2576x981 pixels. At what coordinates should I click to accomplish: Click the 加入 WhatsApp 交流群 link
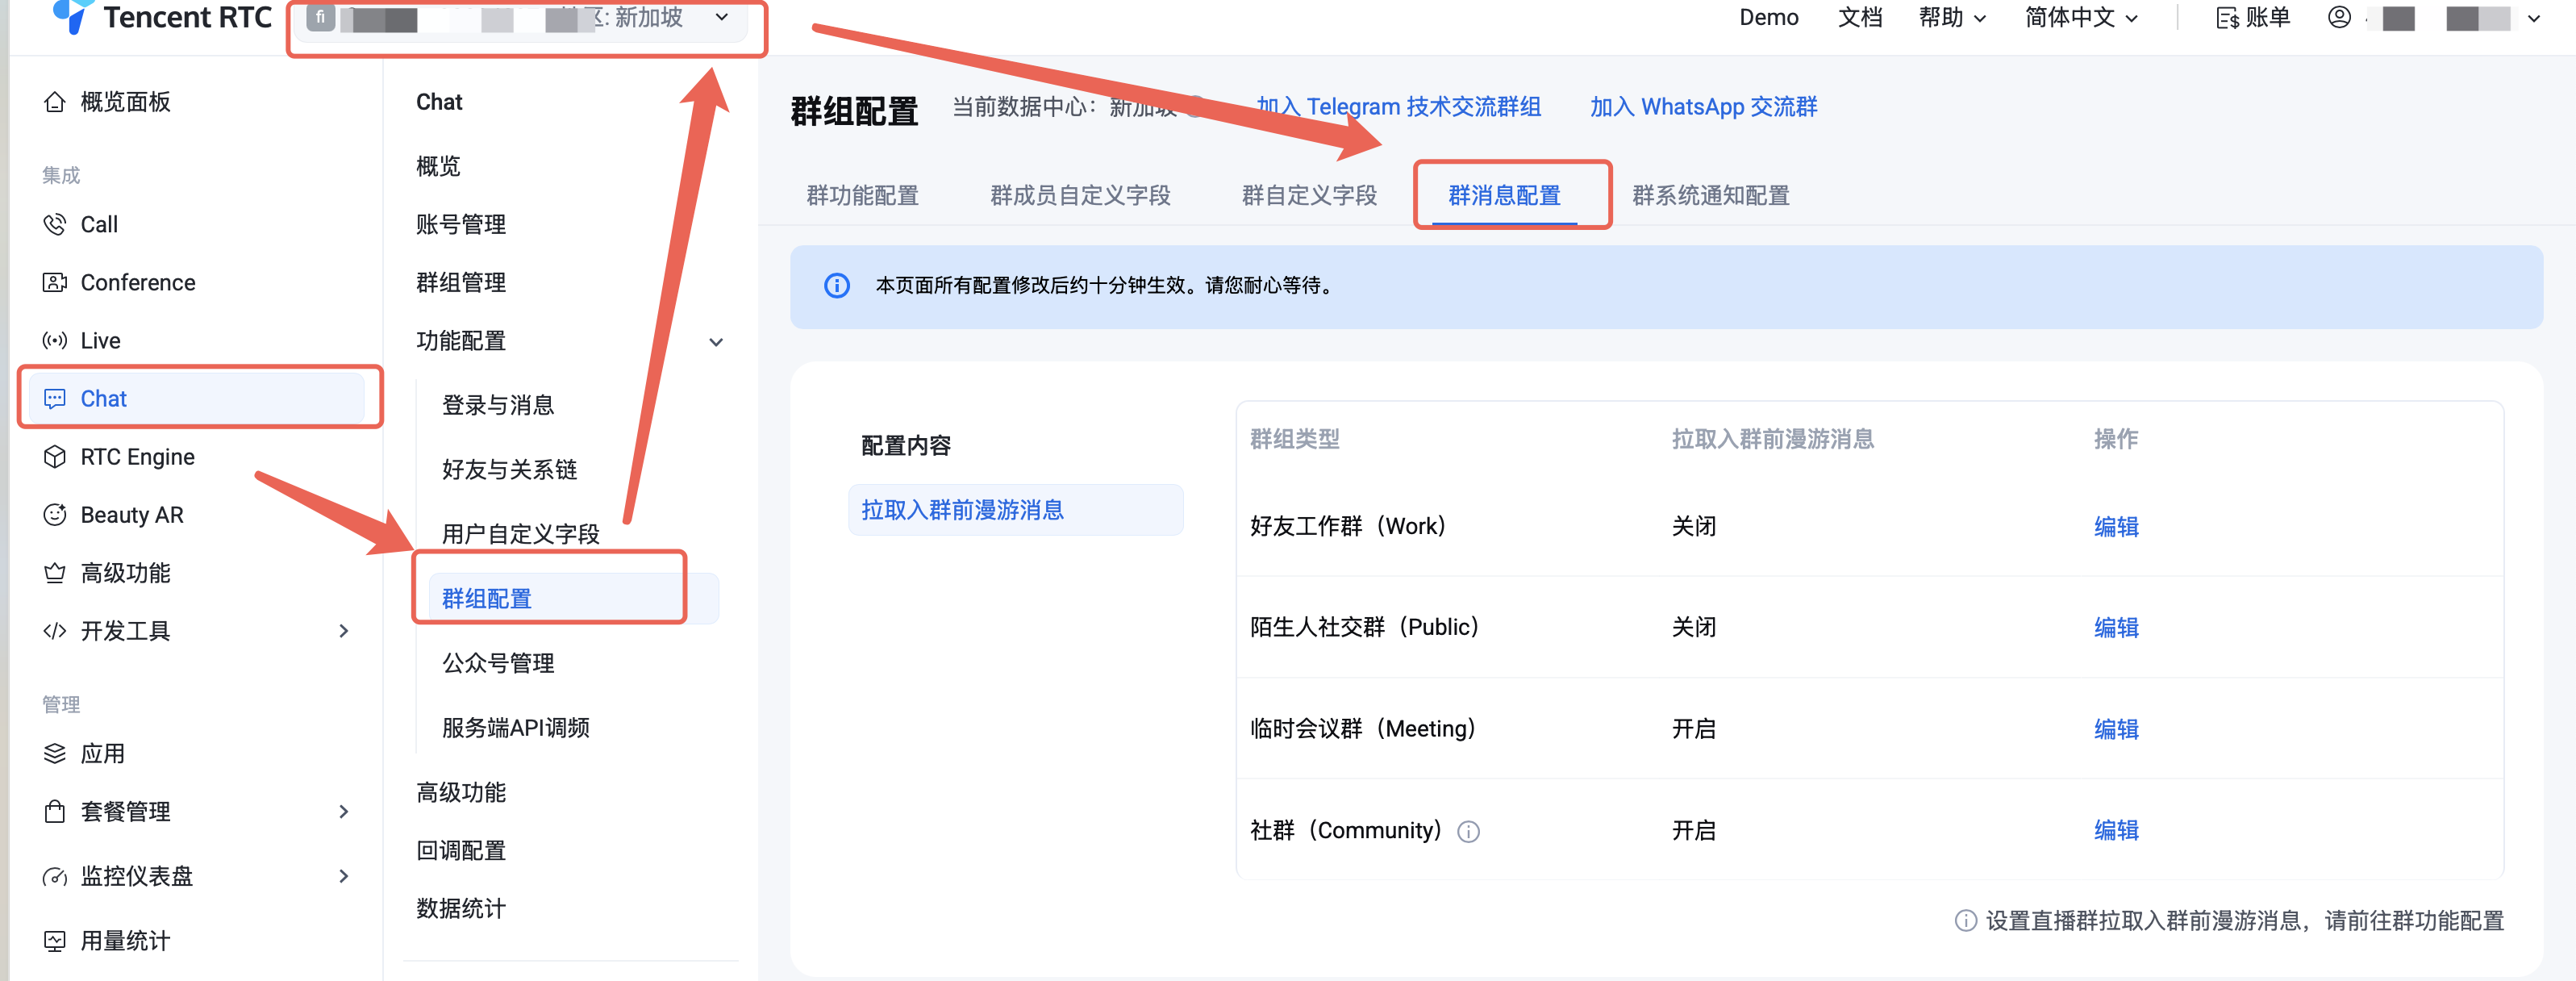[1703, 107]
